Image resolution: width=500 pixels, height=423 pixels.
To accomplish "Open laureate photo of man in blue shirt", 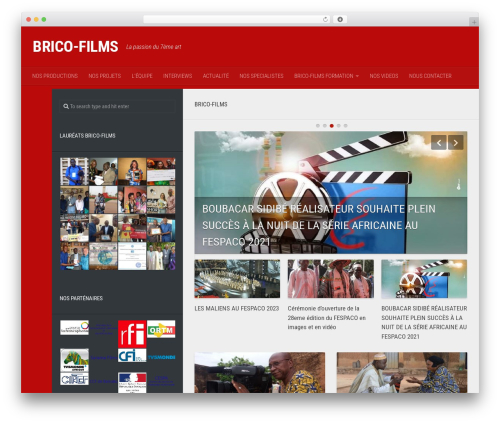I will pyautogui.click(x=74, y=171).
